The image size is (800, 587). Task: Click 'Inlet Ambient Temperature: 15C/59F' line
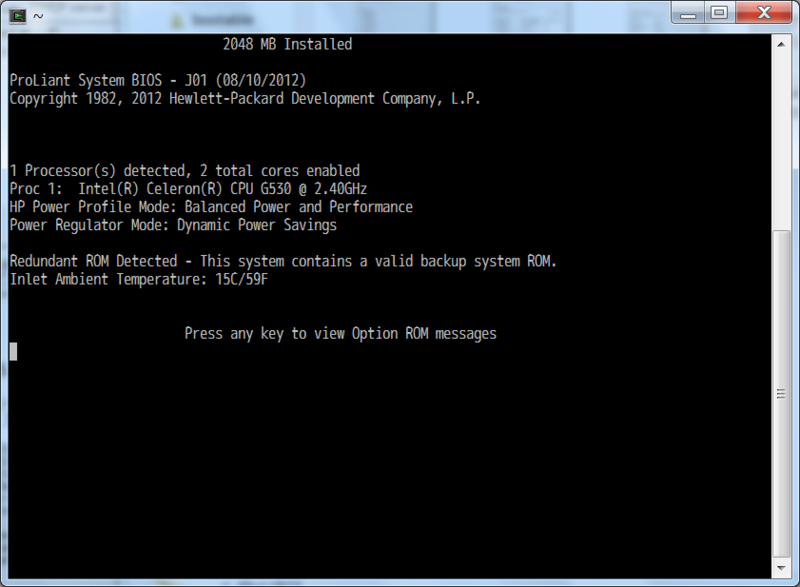139,279
